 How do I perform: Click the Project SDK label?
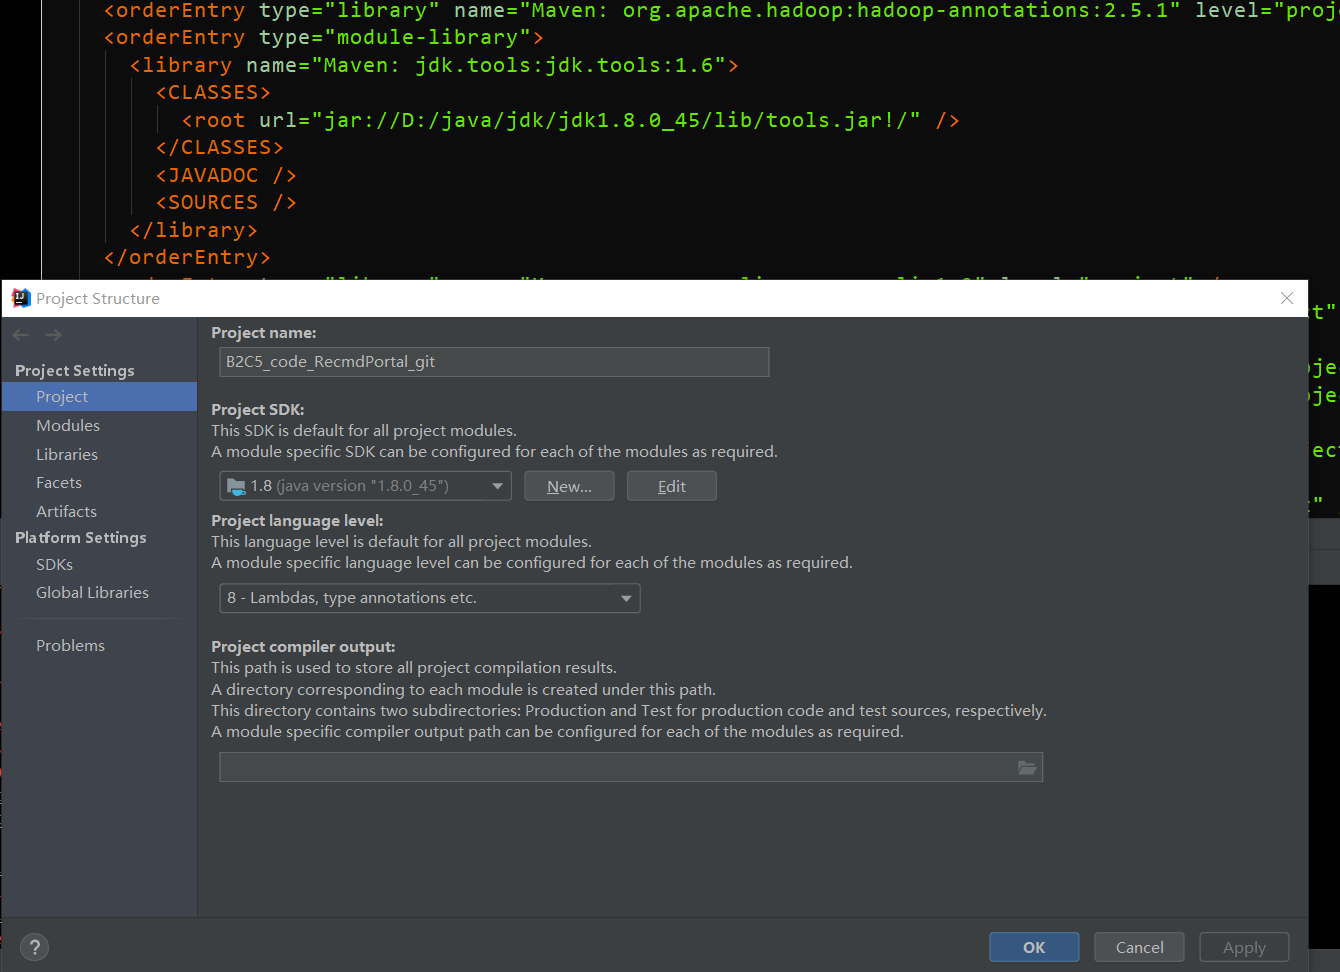point(258,409)
